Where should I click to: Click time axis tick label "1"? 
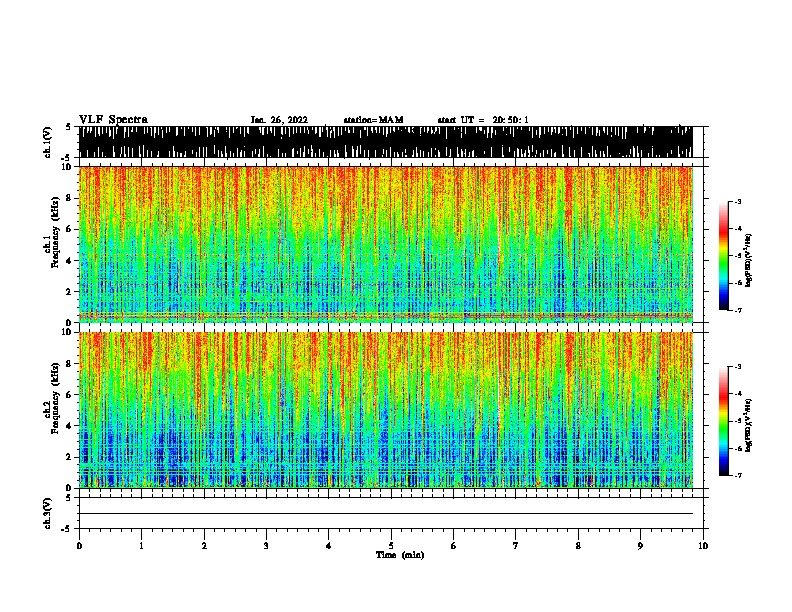click(x=141, y=546)
